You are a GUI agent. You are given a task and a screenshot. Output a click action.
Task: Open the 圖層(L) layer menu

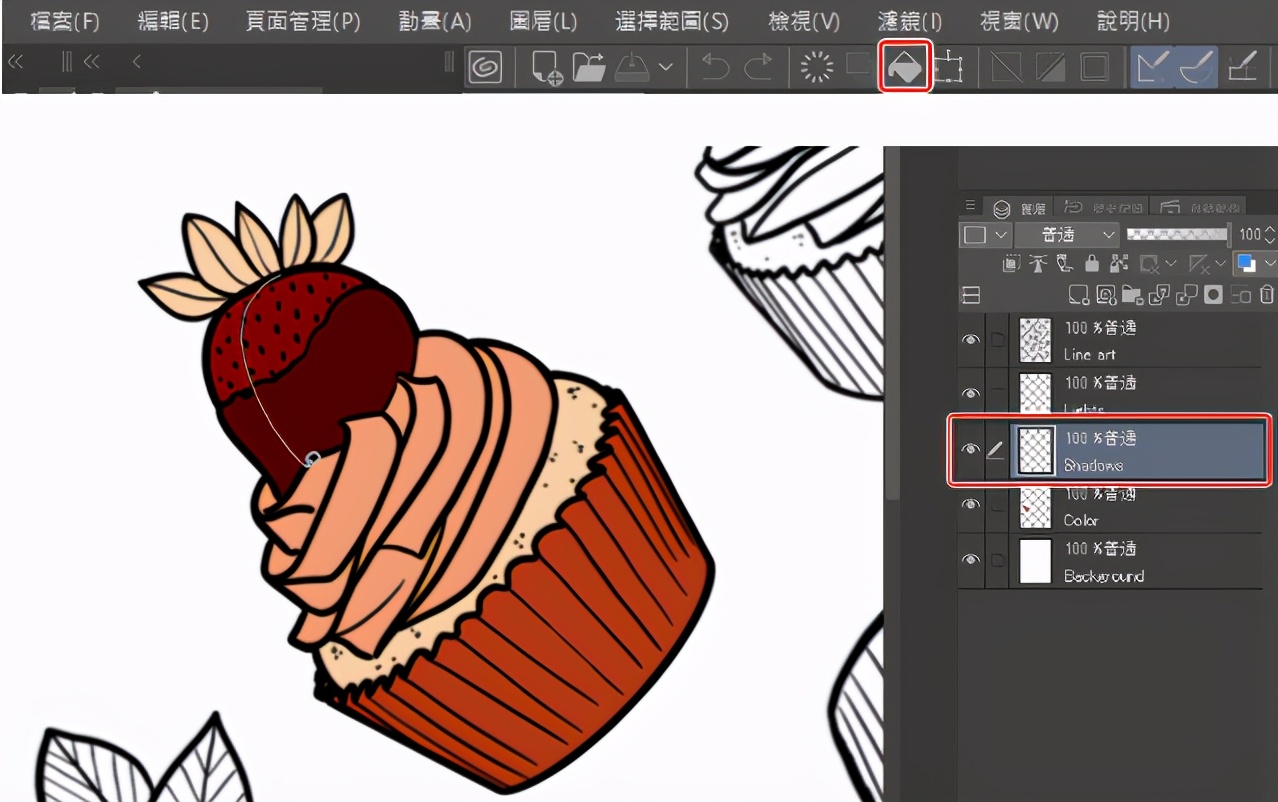coord(543,21)
